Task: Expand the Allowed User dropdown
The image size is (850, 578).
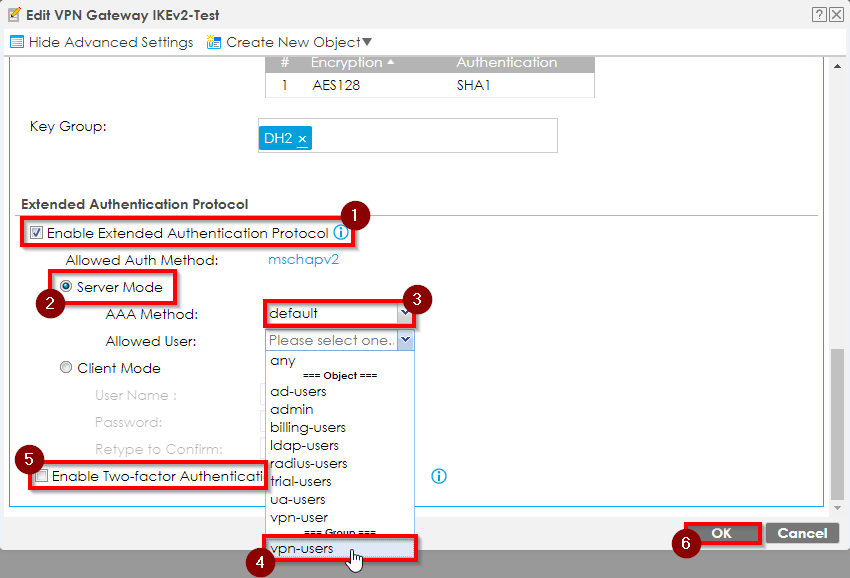Action: pyautogui.click(x=404, y=340)
